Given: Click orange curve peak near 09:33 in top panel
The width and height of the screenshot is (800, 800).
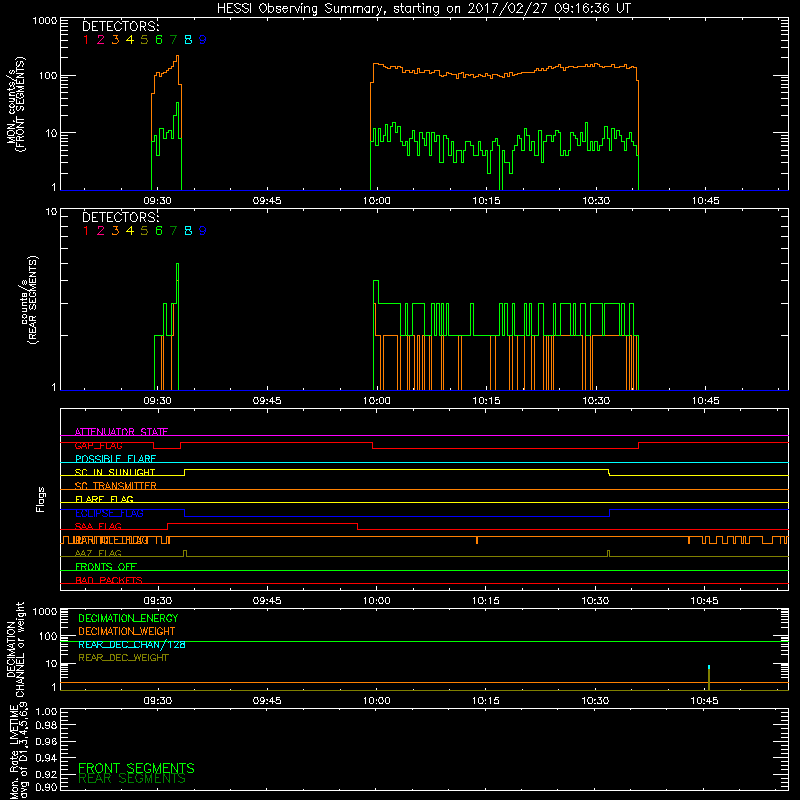Looking at the screenshot, I should coord(177,56).
